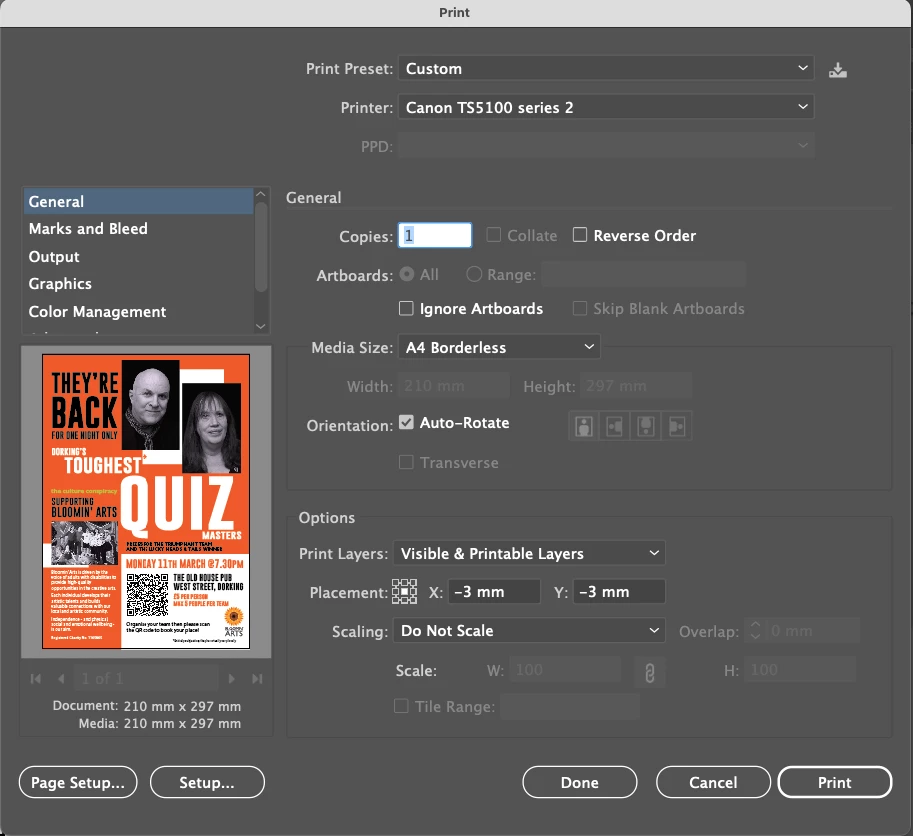Go to first artboard page in preview
The width and height of the screenshot is (913, 836).
36,678
